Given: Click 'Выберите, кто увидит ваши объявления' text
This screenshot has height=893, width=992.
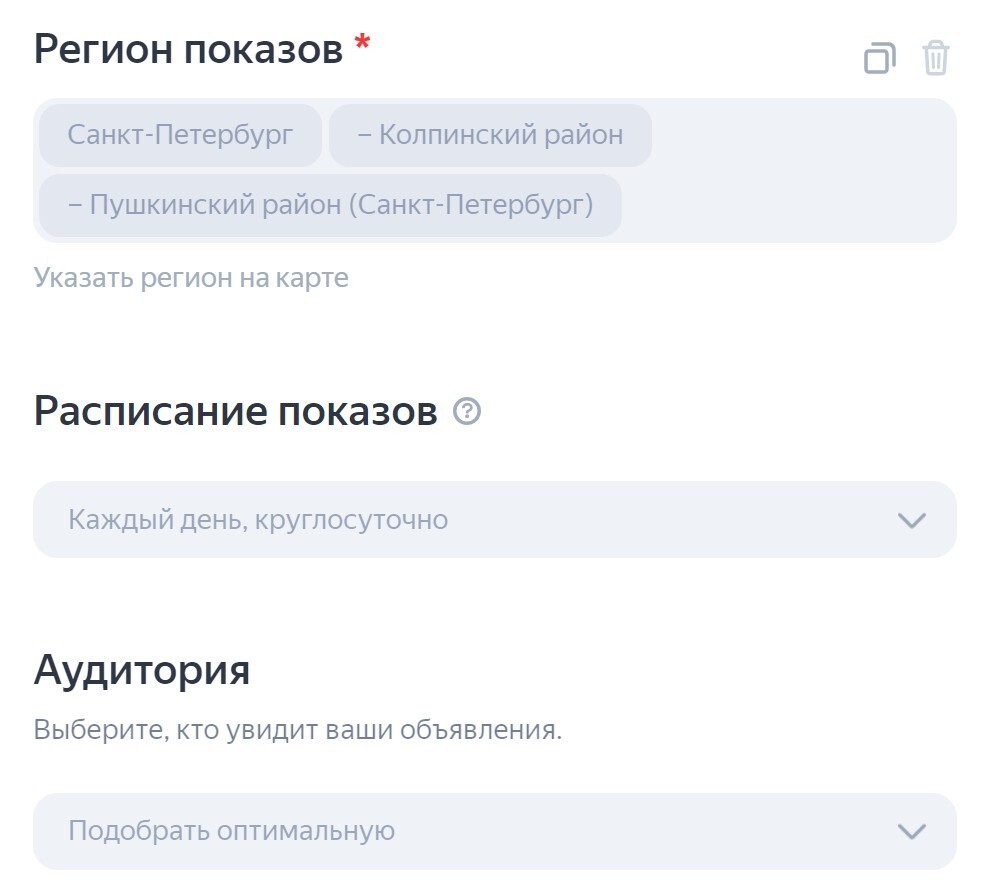Looking at the screenshot, I should click(297, 730).
